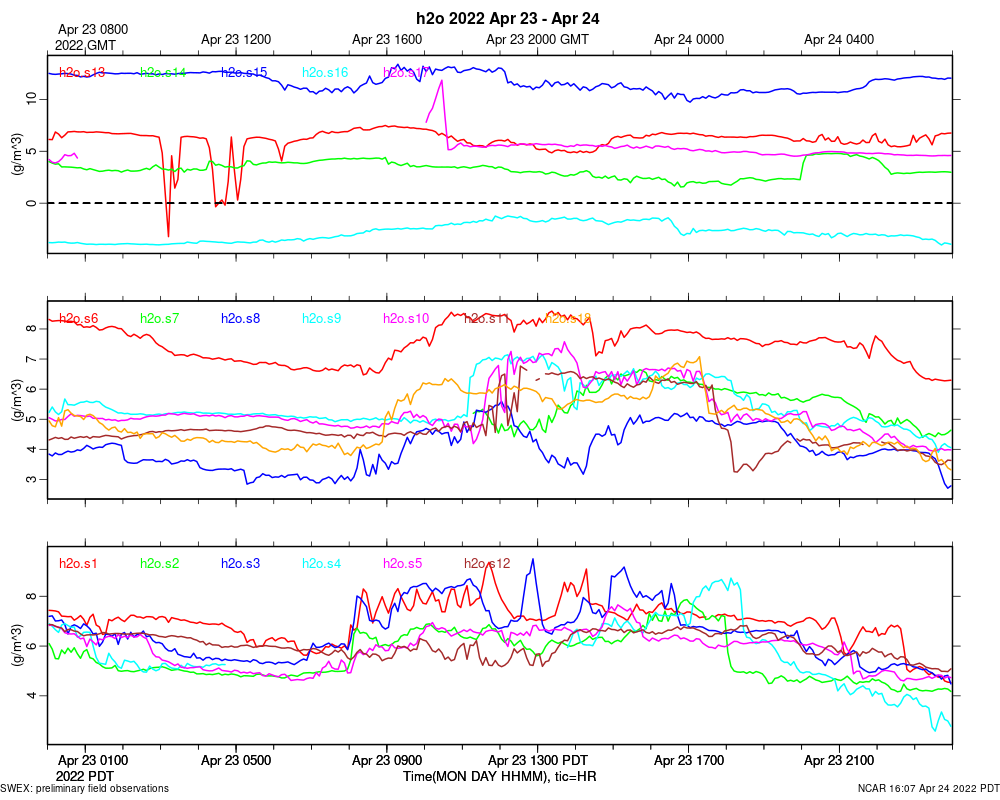Select the h2o.s2 legend label
The image size is (1000, 800).
(x=159, y=564)
